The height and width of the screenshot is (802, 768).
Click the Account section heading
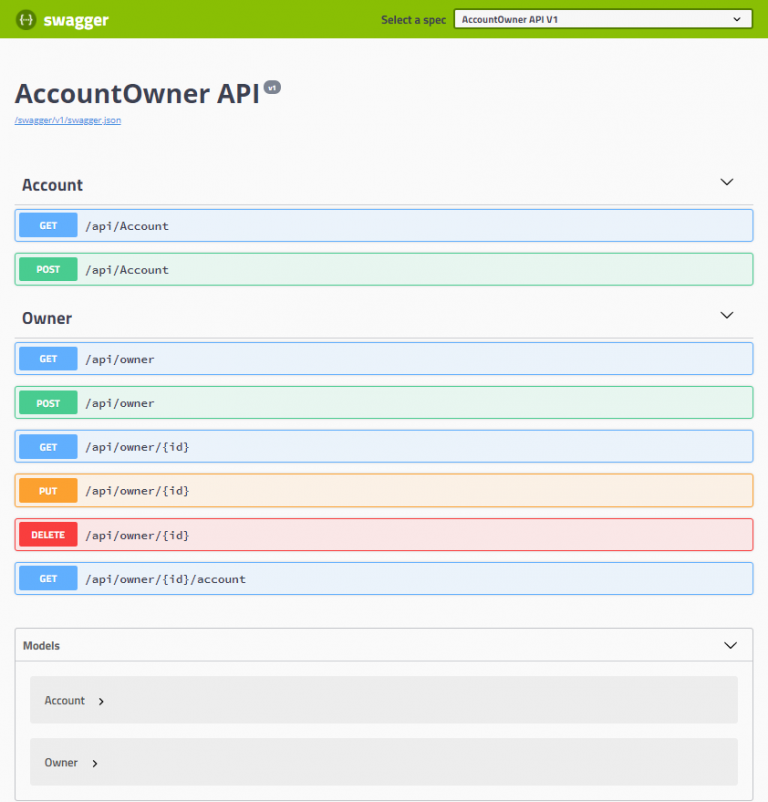pyautogui.click(x=52, y=185)
